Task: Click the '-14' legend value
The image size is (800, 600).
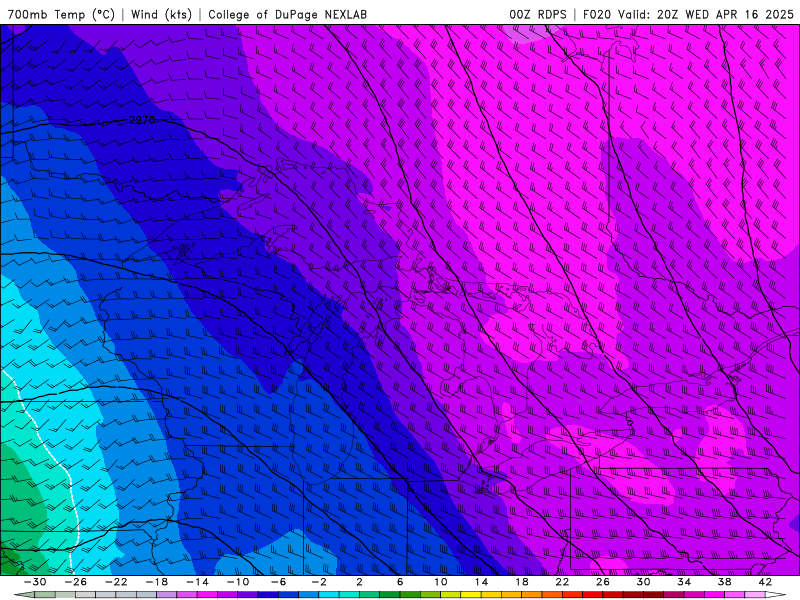Action: click(197, 582)
